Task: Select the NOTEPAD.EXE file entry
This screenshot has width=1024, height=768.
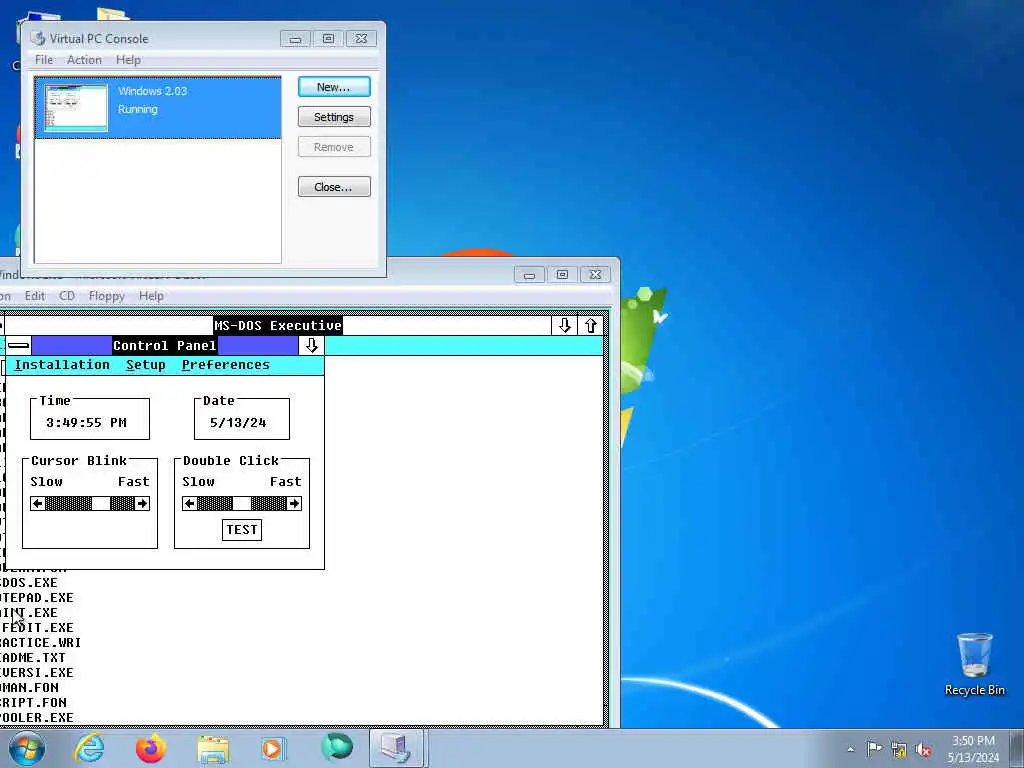Action: (37, 598)
